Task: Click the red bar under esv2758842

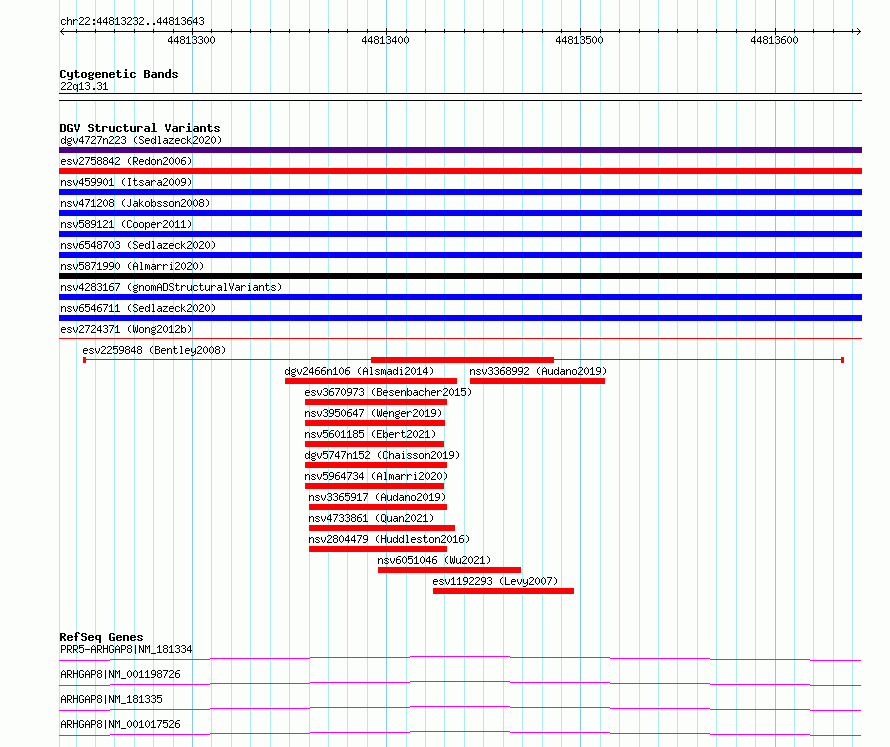Action: [460, 171]
